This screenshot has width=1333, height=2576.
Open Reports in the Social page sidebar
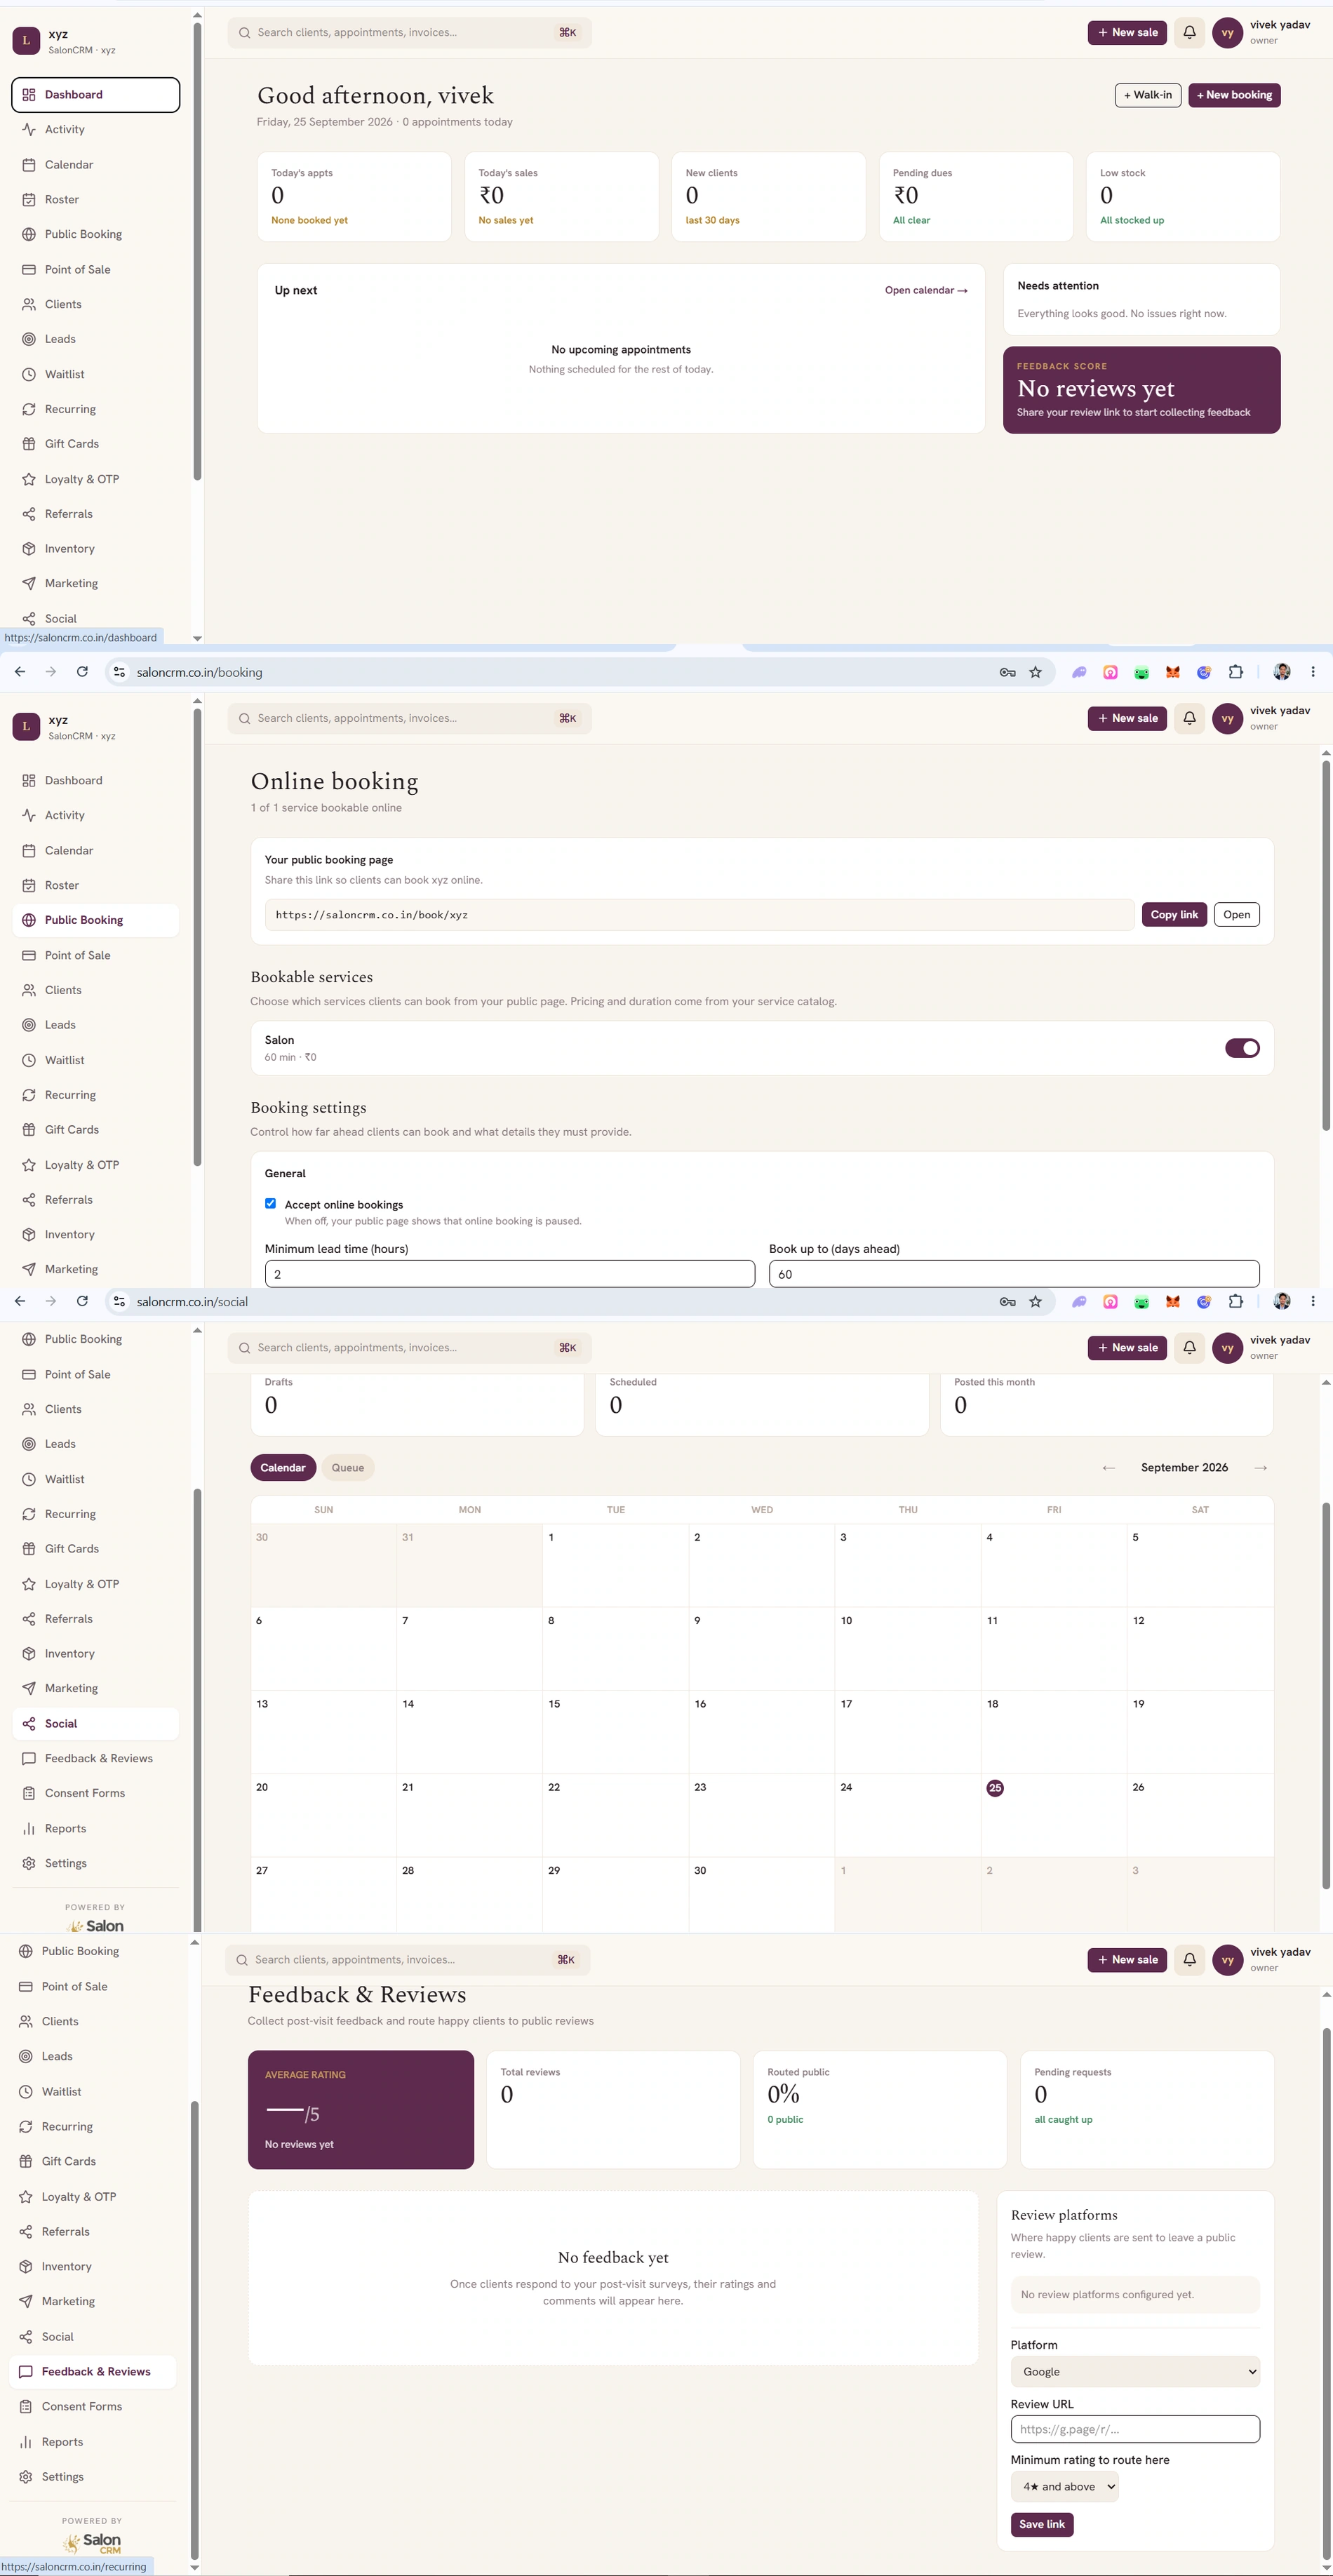pos(95,1828)
